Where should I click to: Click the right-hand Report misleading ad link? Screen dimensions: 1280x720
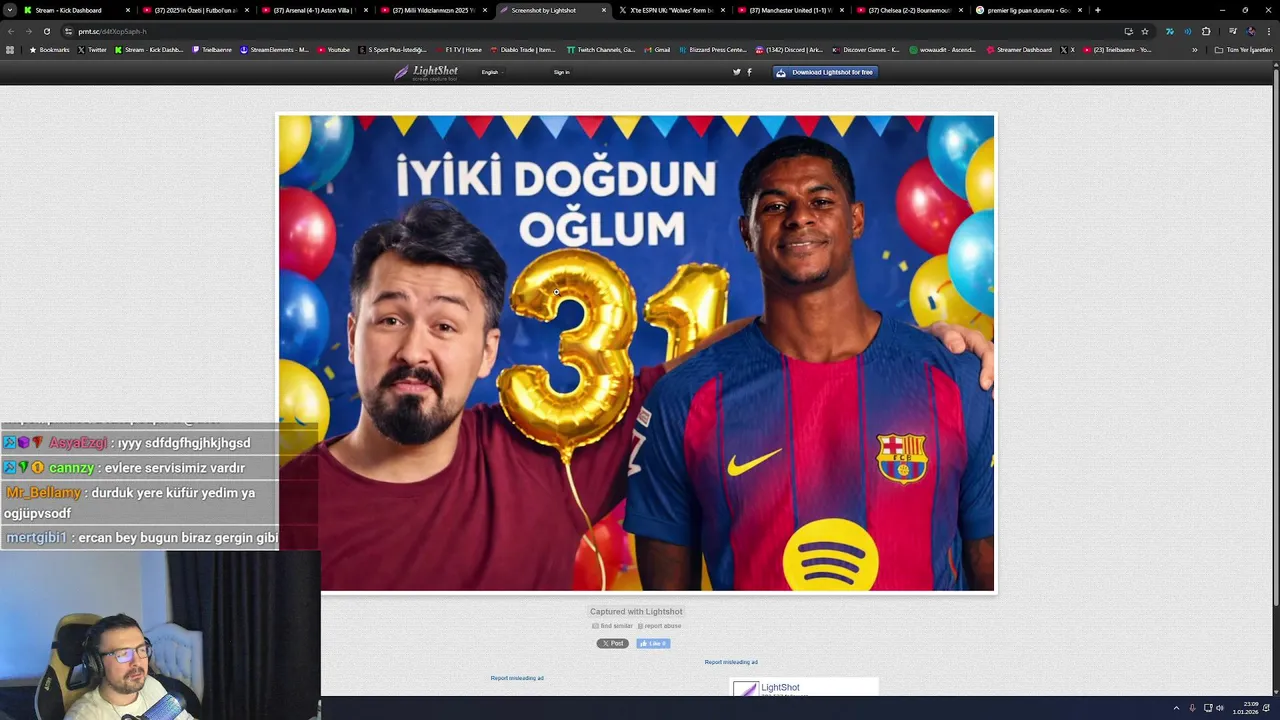731,662
